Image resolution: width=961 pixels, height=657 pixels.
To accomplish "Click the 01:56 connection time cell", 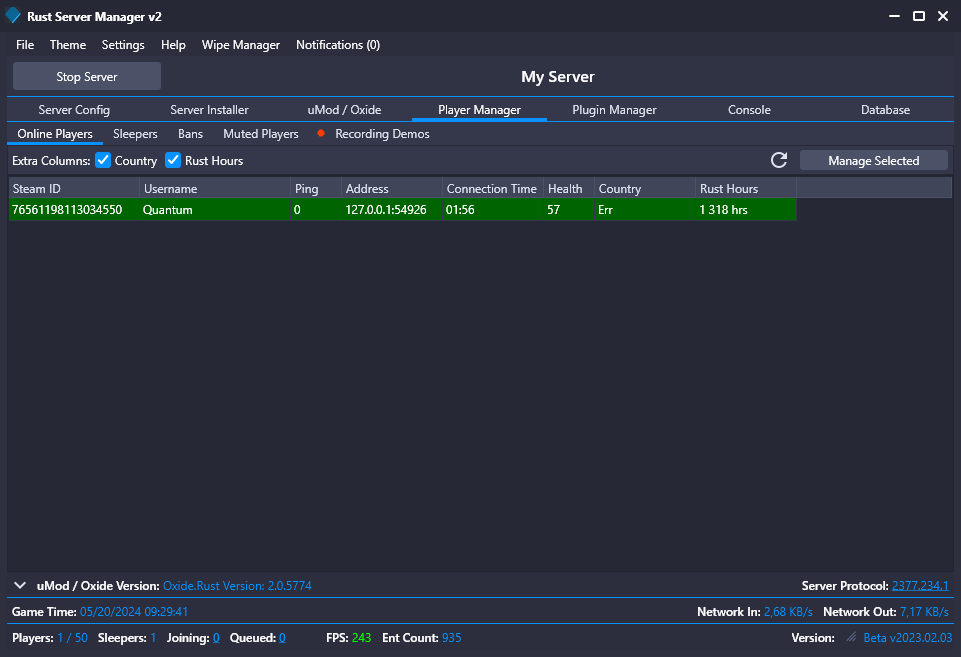I will click(492, 210).
